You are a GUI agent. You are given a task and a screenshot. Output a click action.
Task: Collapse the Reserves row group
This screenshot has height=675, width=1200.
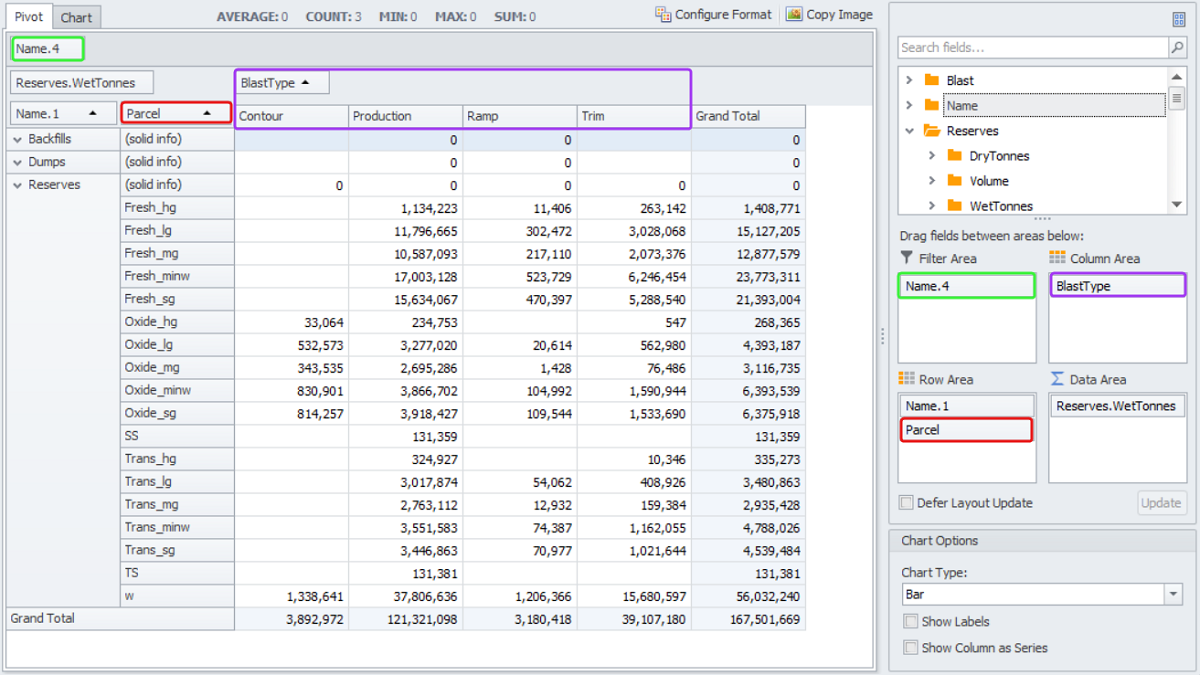click(x=17, y=185)
